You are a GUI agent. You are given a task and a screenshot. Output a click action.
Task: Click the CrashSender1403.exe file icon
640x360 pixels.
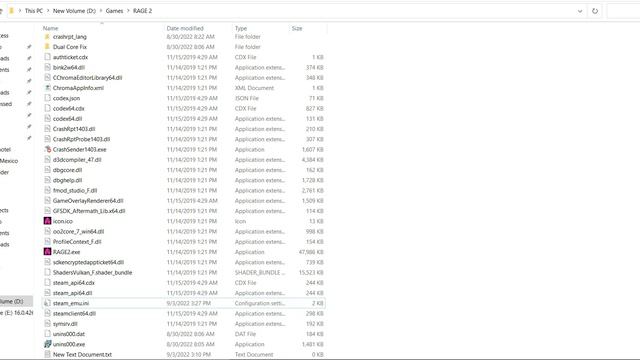[x=47, y=149]
